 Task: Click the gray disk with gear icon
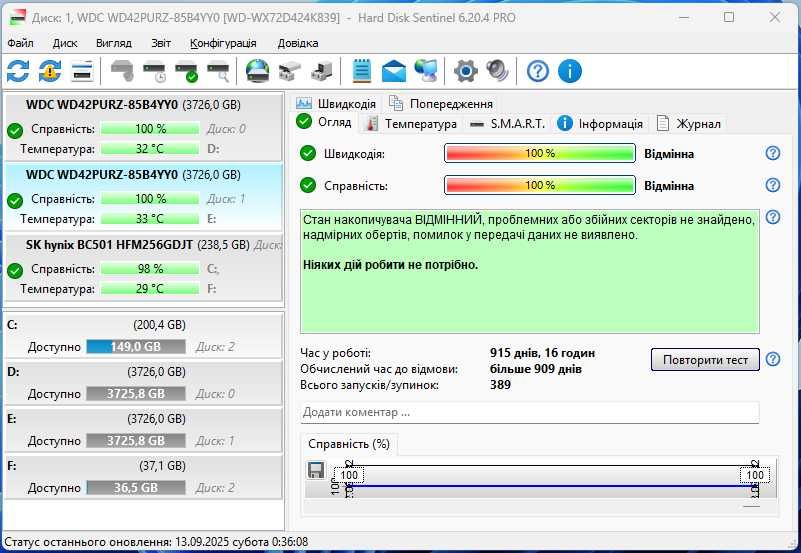(122, 71)
